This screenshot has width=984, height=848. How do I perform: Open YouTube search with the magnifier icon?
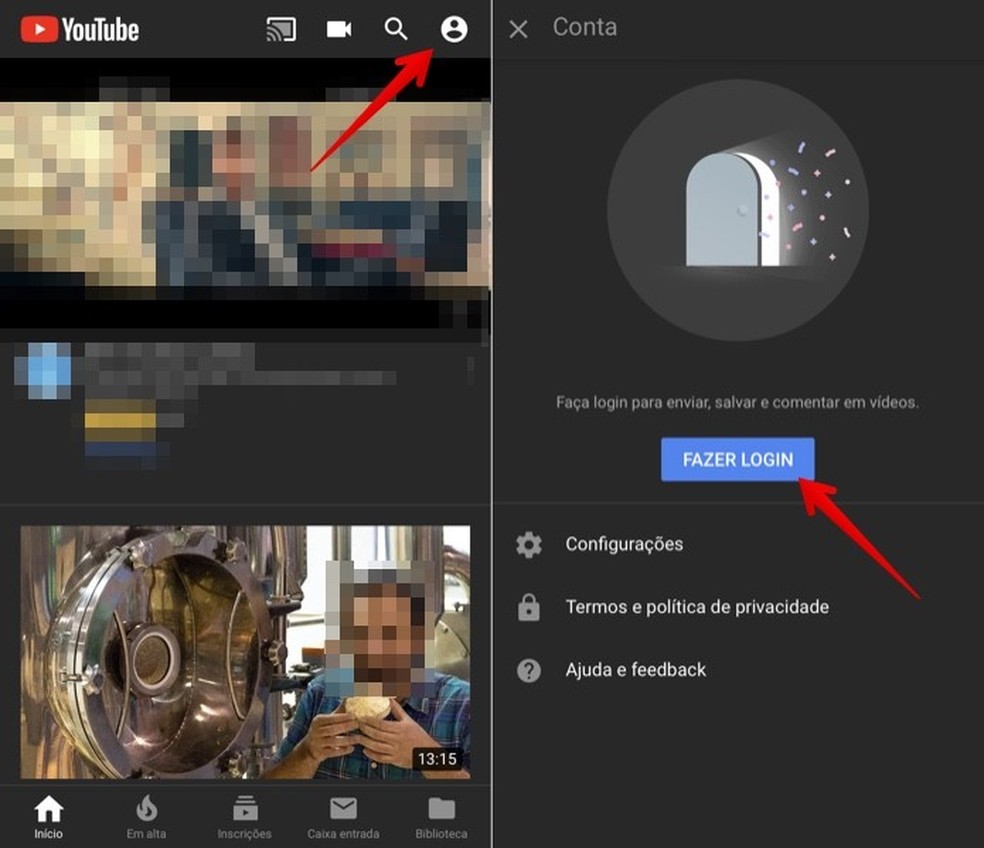(x=396, y=29)
